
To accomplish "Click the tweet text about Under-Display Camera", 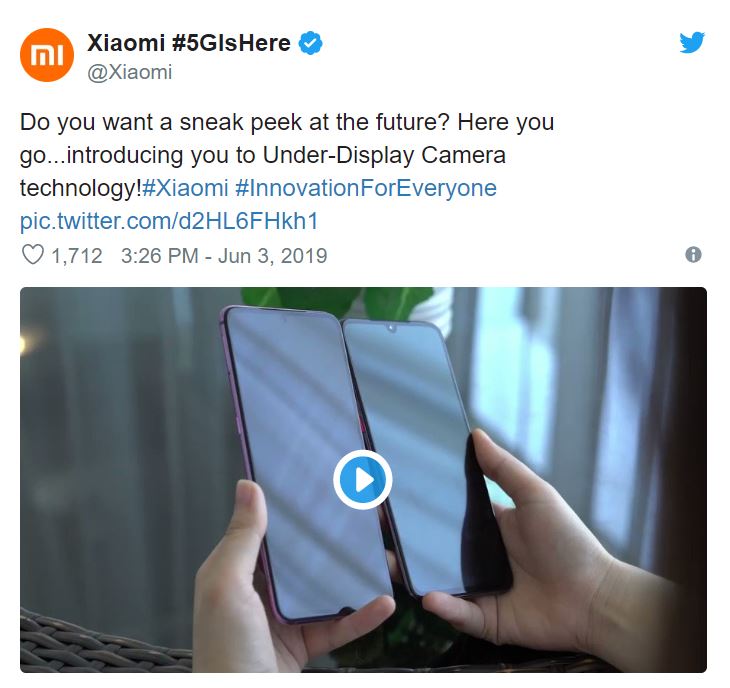I will coord(287,155).
